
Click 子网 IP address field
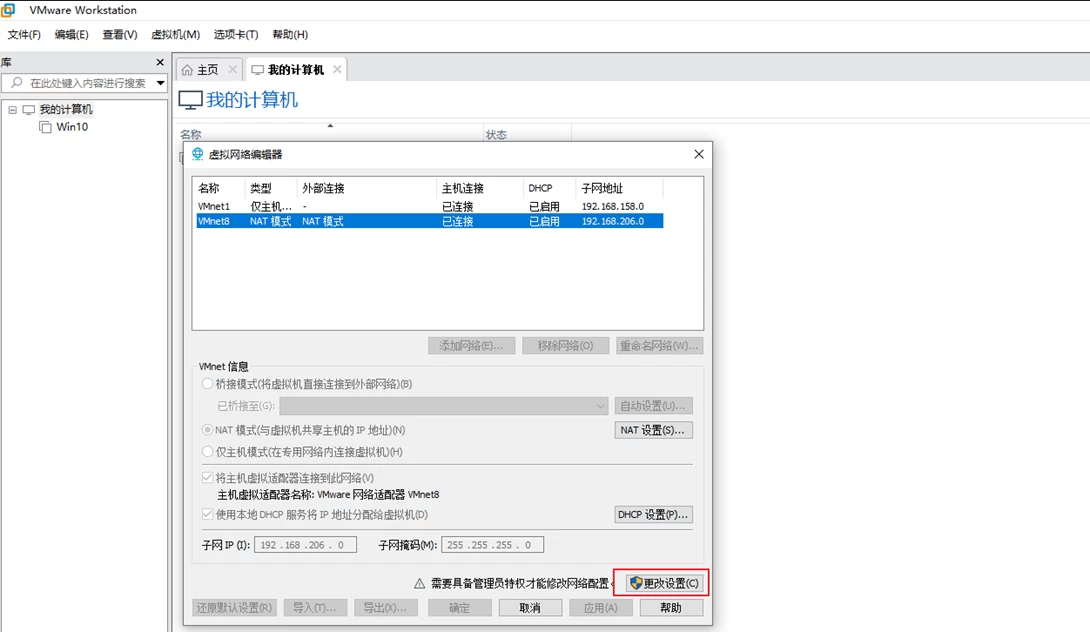click(x=305, y=545)
